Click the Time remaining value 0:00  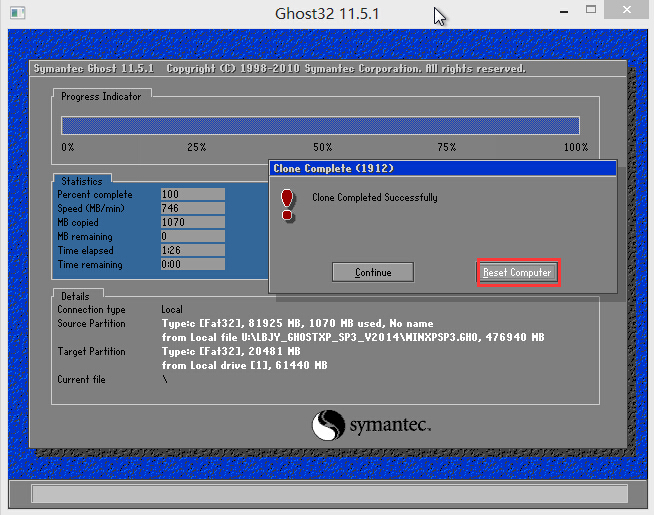(x=192, y=265)
